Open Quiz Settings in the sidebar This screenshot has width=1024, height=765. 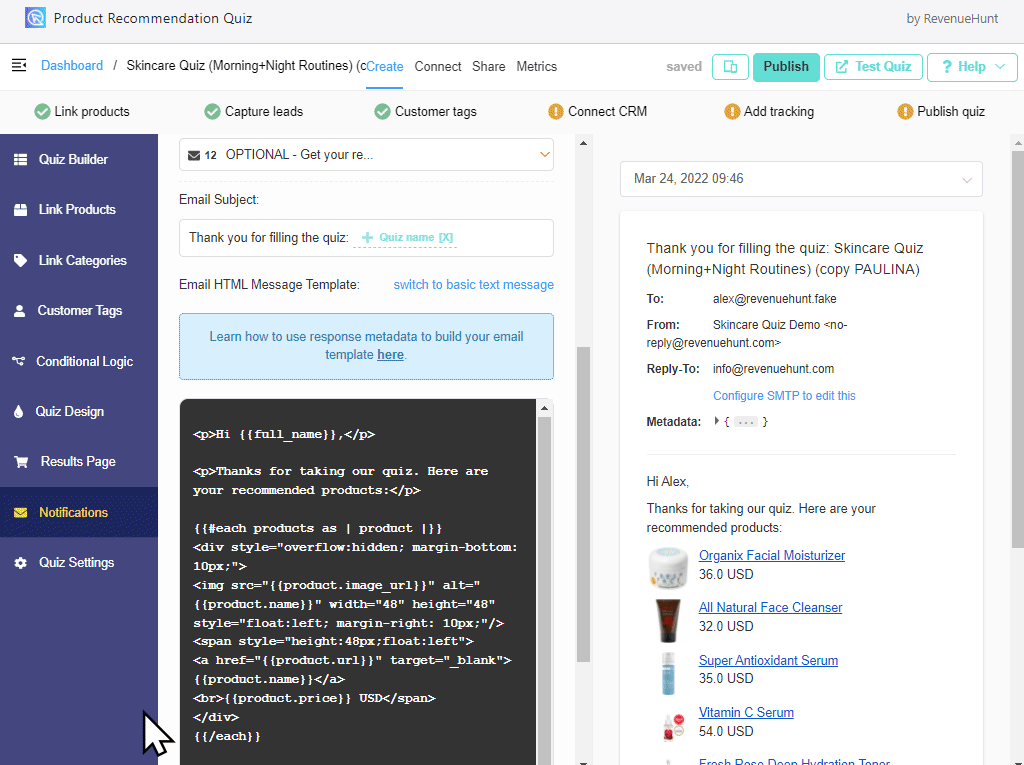79,563
